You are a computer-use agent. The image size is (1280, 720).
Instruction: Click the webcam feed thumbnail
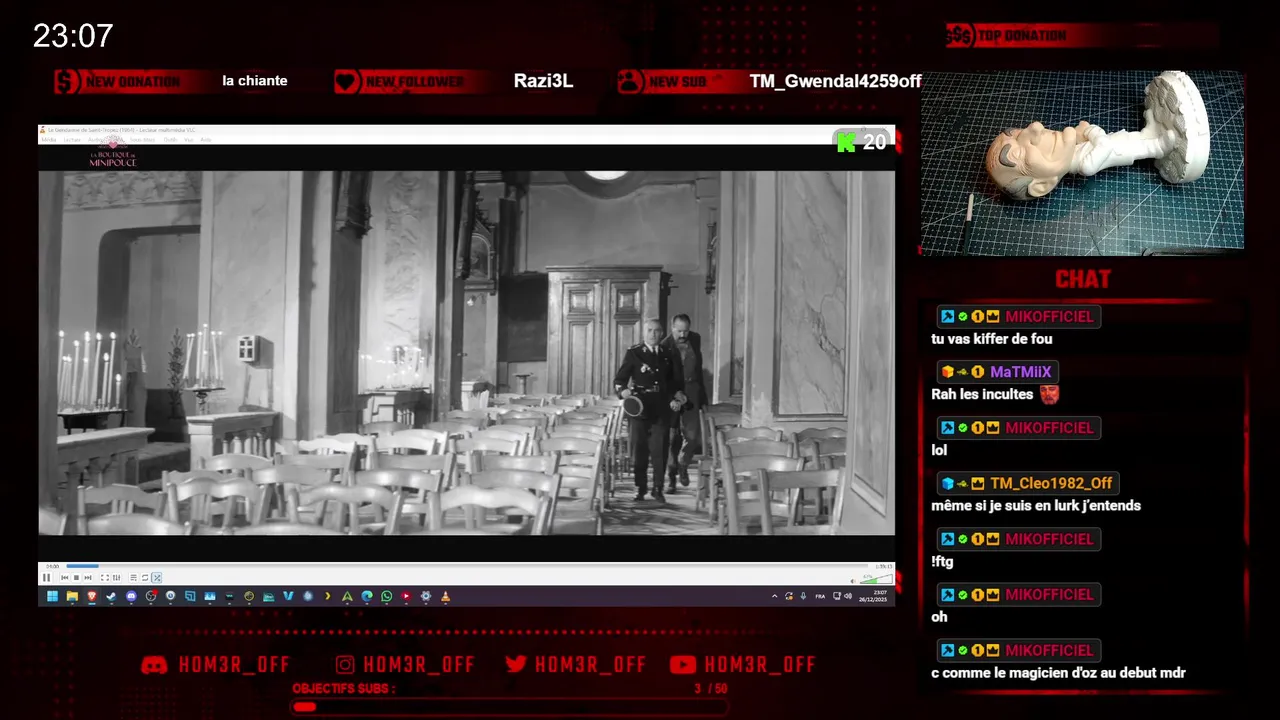pyautogui.click(x=1082, y=161)
